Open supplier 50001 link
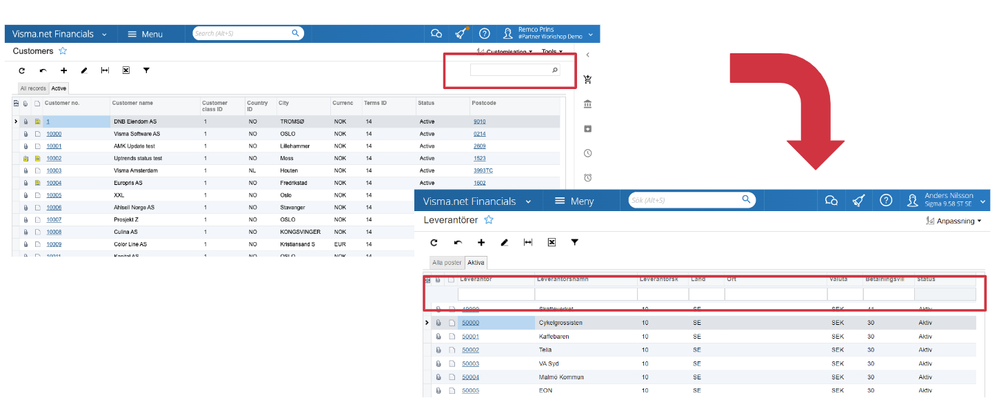 pos(470,336)
